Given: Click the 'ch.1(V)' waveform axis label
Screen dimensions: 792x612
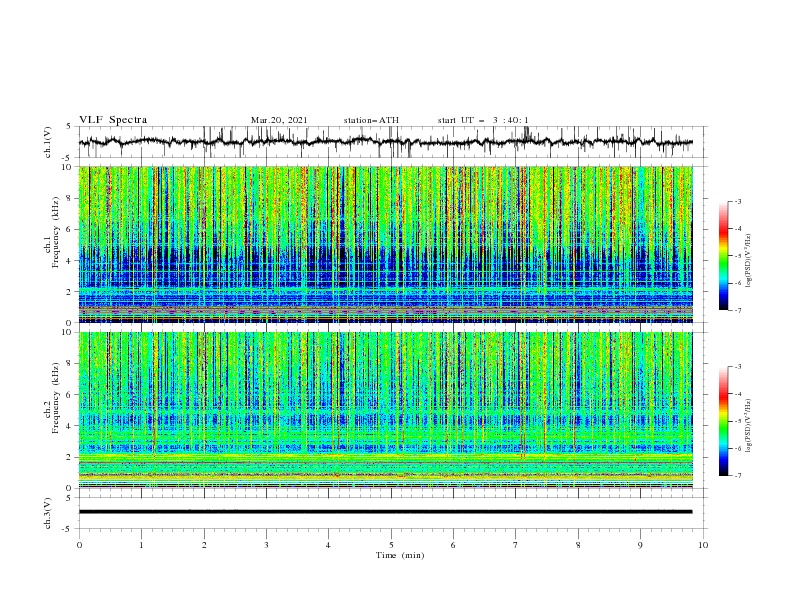Looking at the screenshot, I should tap(48, 142).
